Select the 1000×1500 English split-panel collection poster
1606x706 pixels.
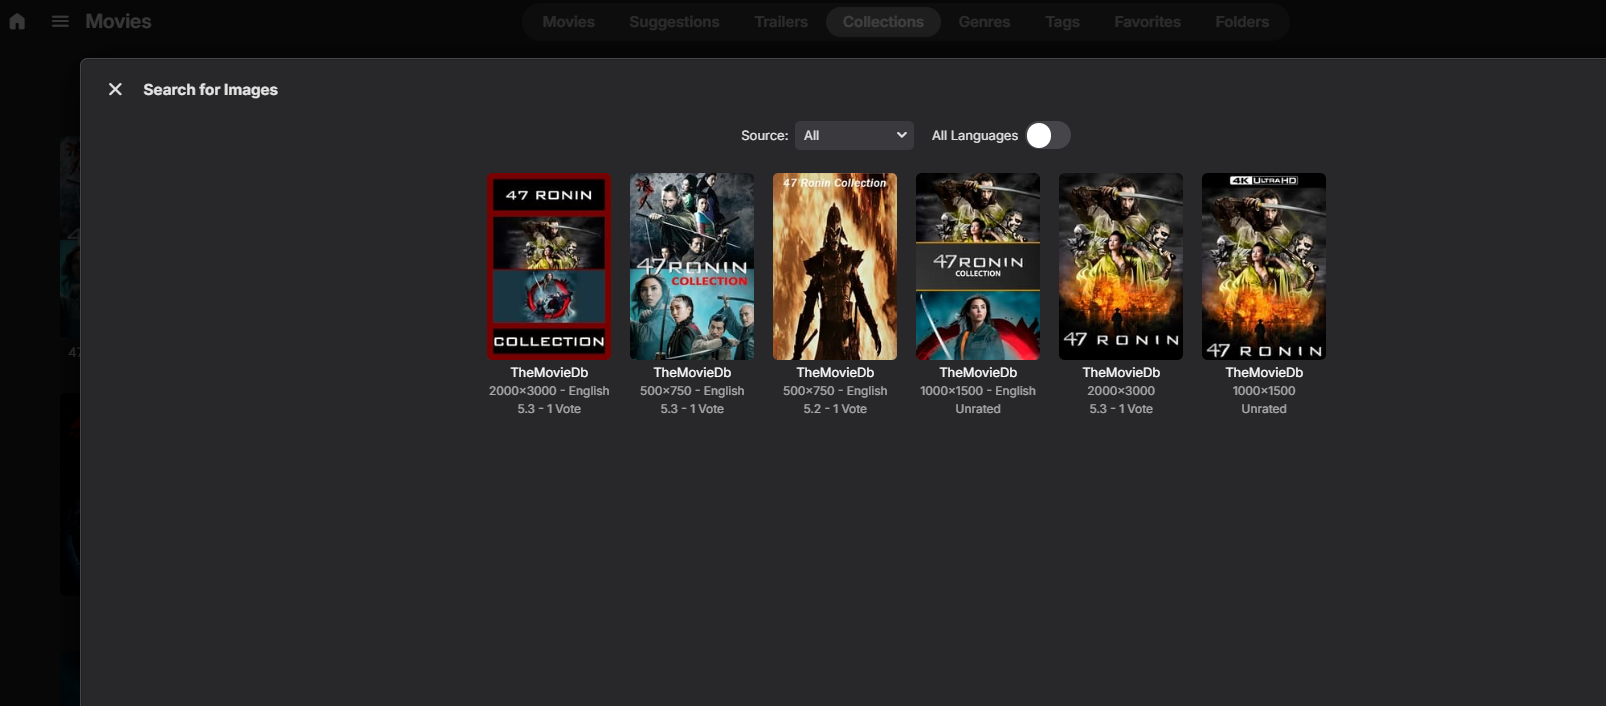[978, 266]
